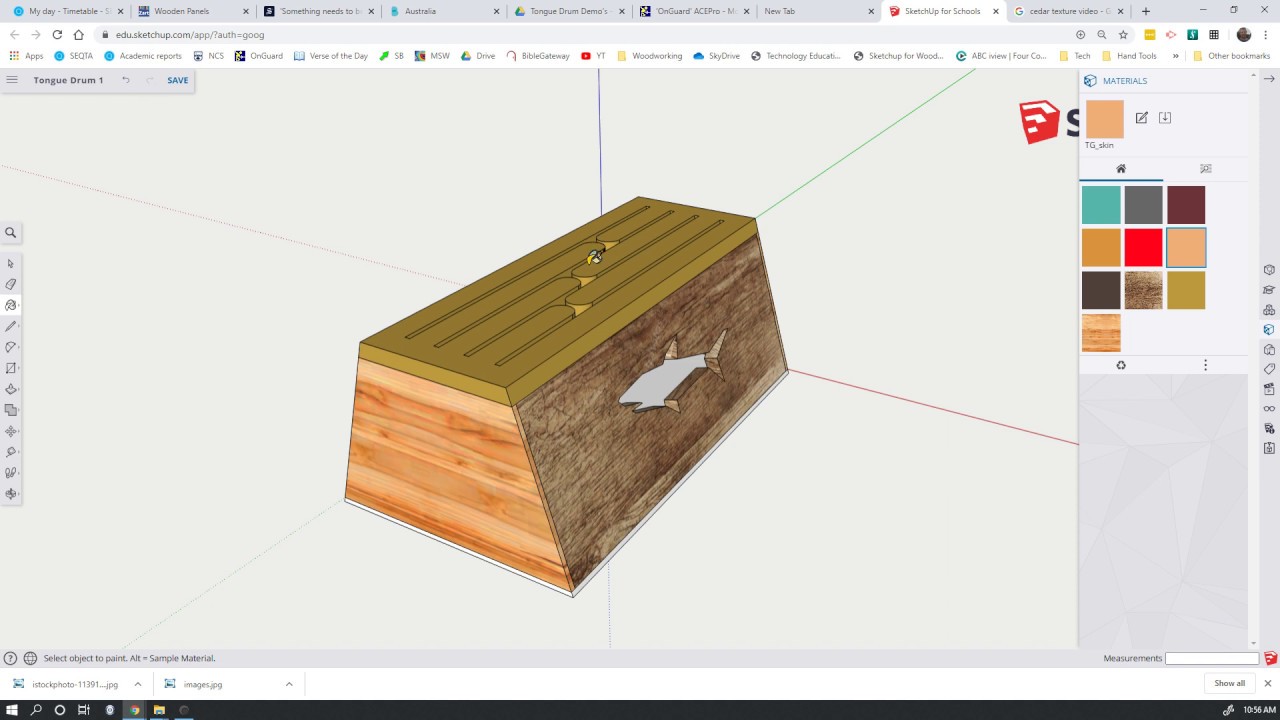This screenshot has width=1280, height=720.
Task: Open images.jpg download options chevron
Action: (x=289, y=684)
